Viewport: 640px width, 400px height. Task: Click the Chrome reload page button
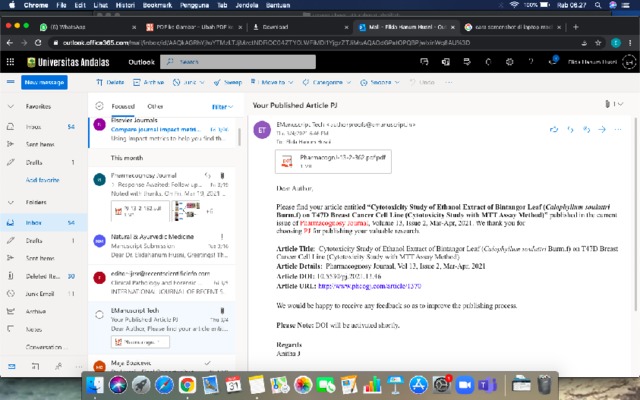[38, 42]
